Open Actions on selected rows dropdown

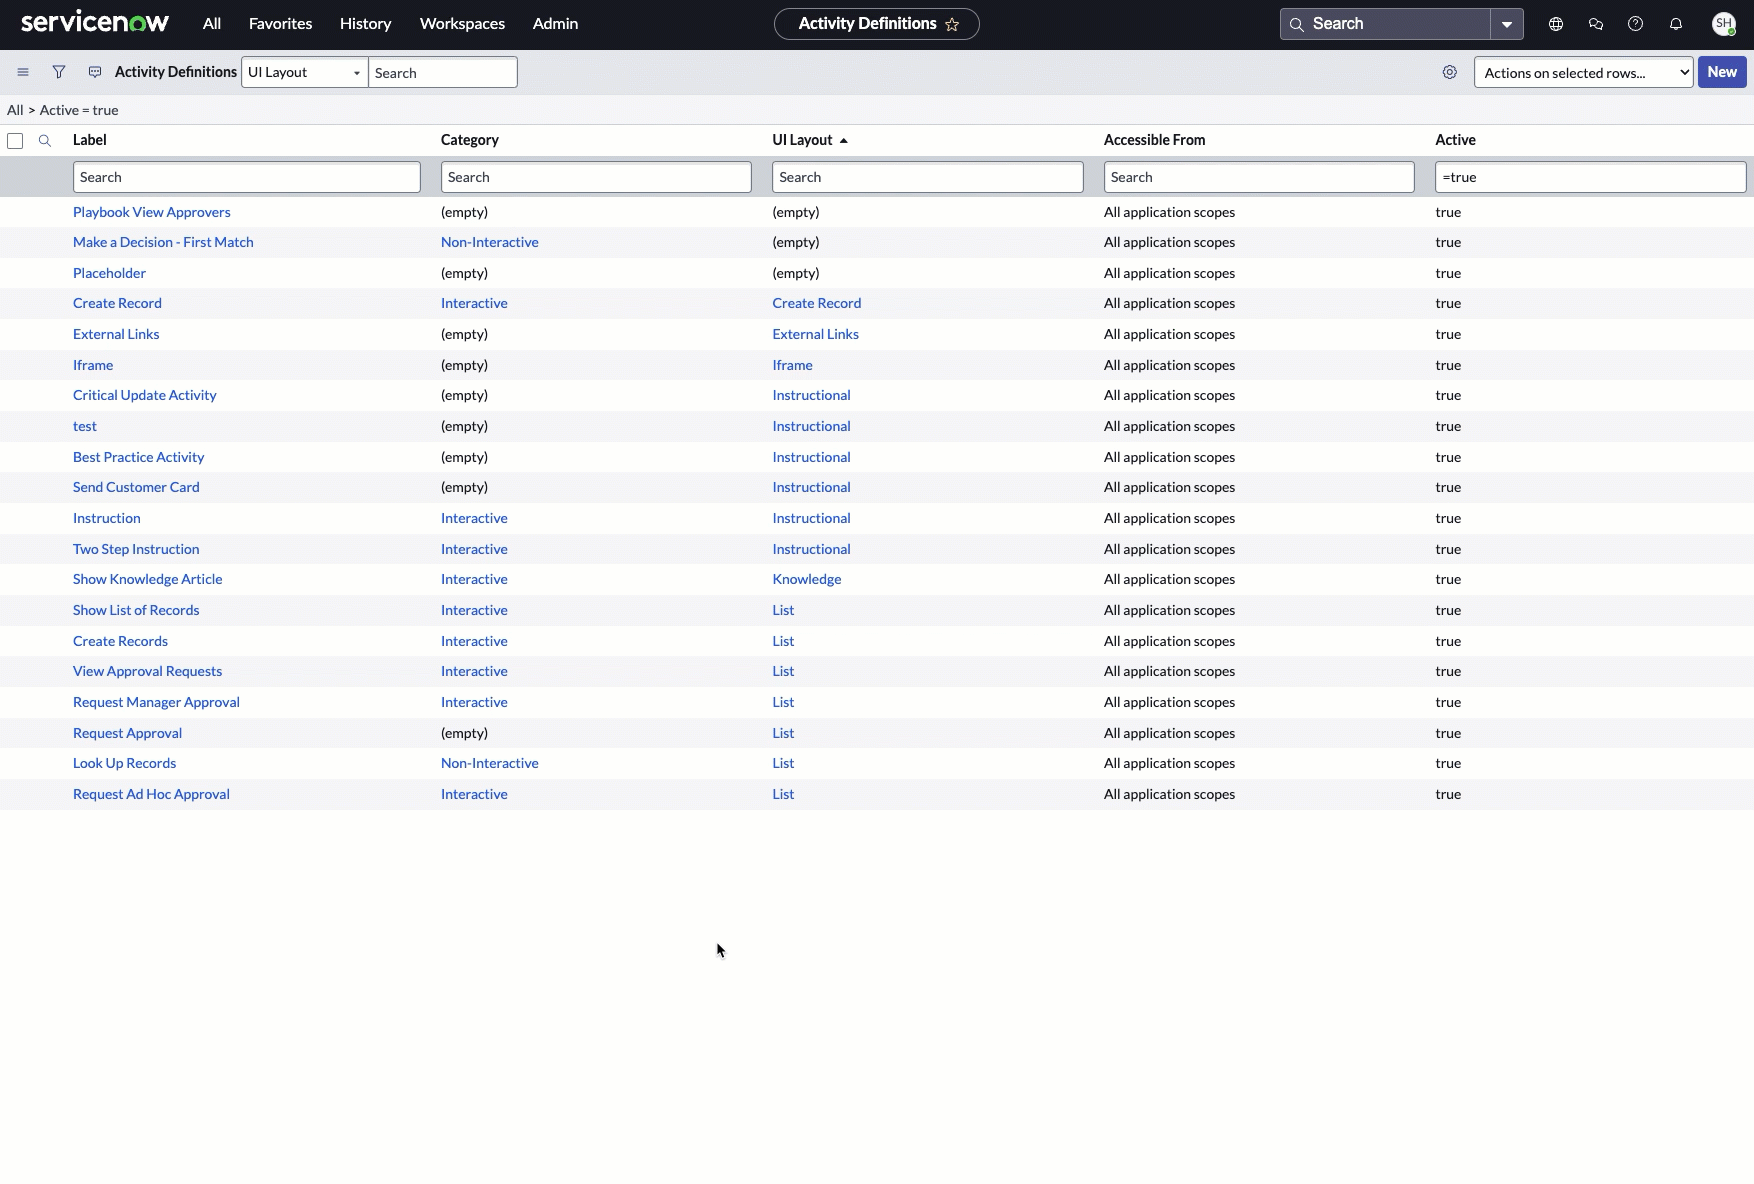click(1583, 72)
